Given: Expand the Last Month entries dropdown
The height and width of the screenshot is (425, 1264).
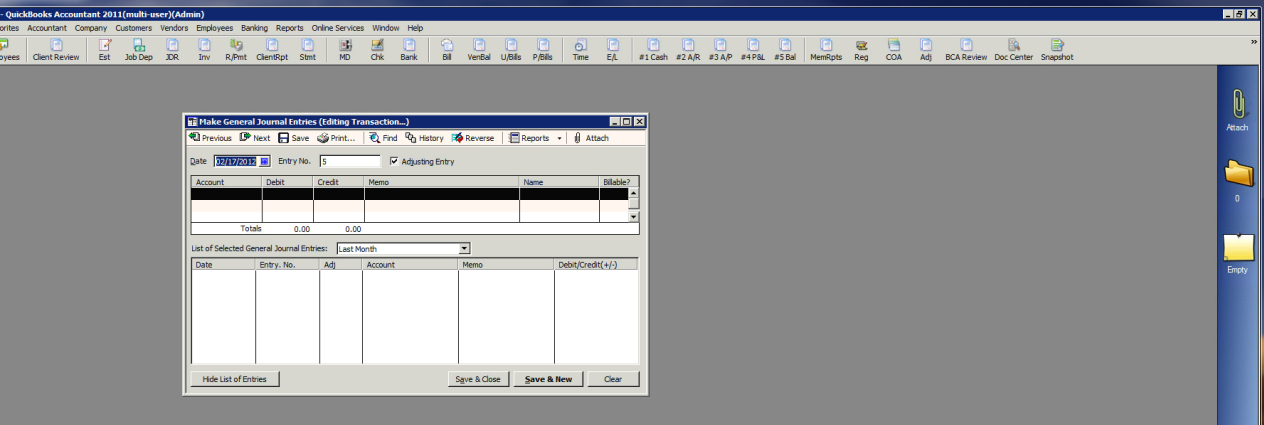Looking at the screenshot, I should [x=464, y=248].
